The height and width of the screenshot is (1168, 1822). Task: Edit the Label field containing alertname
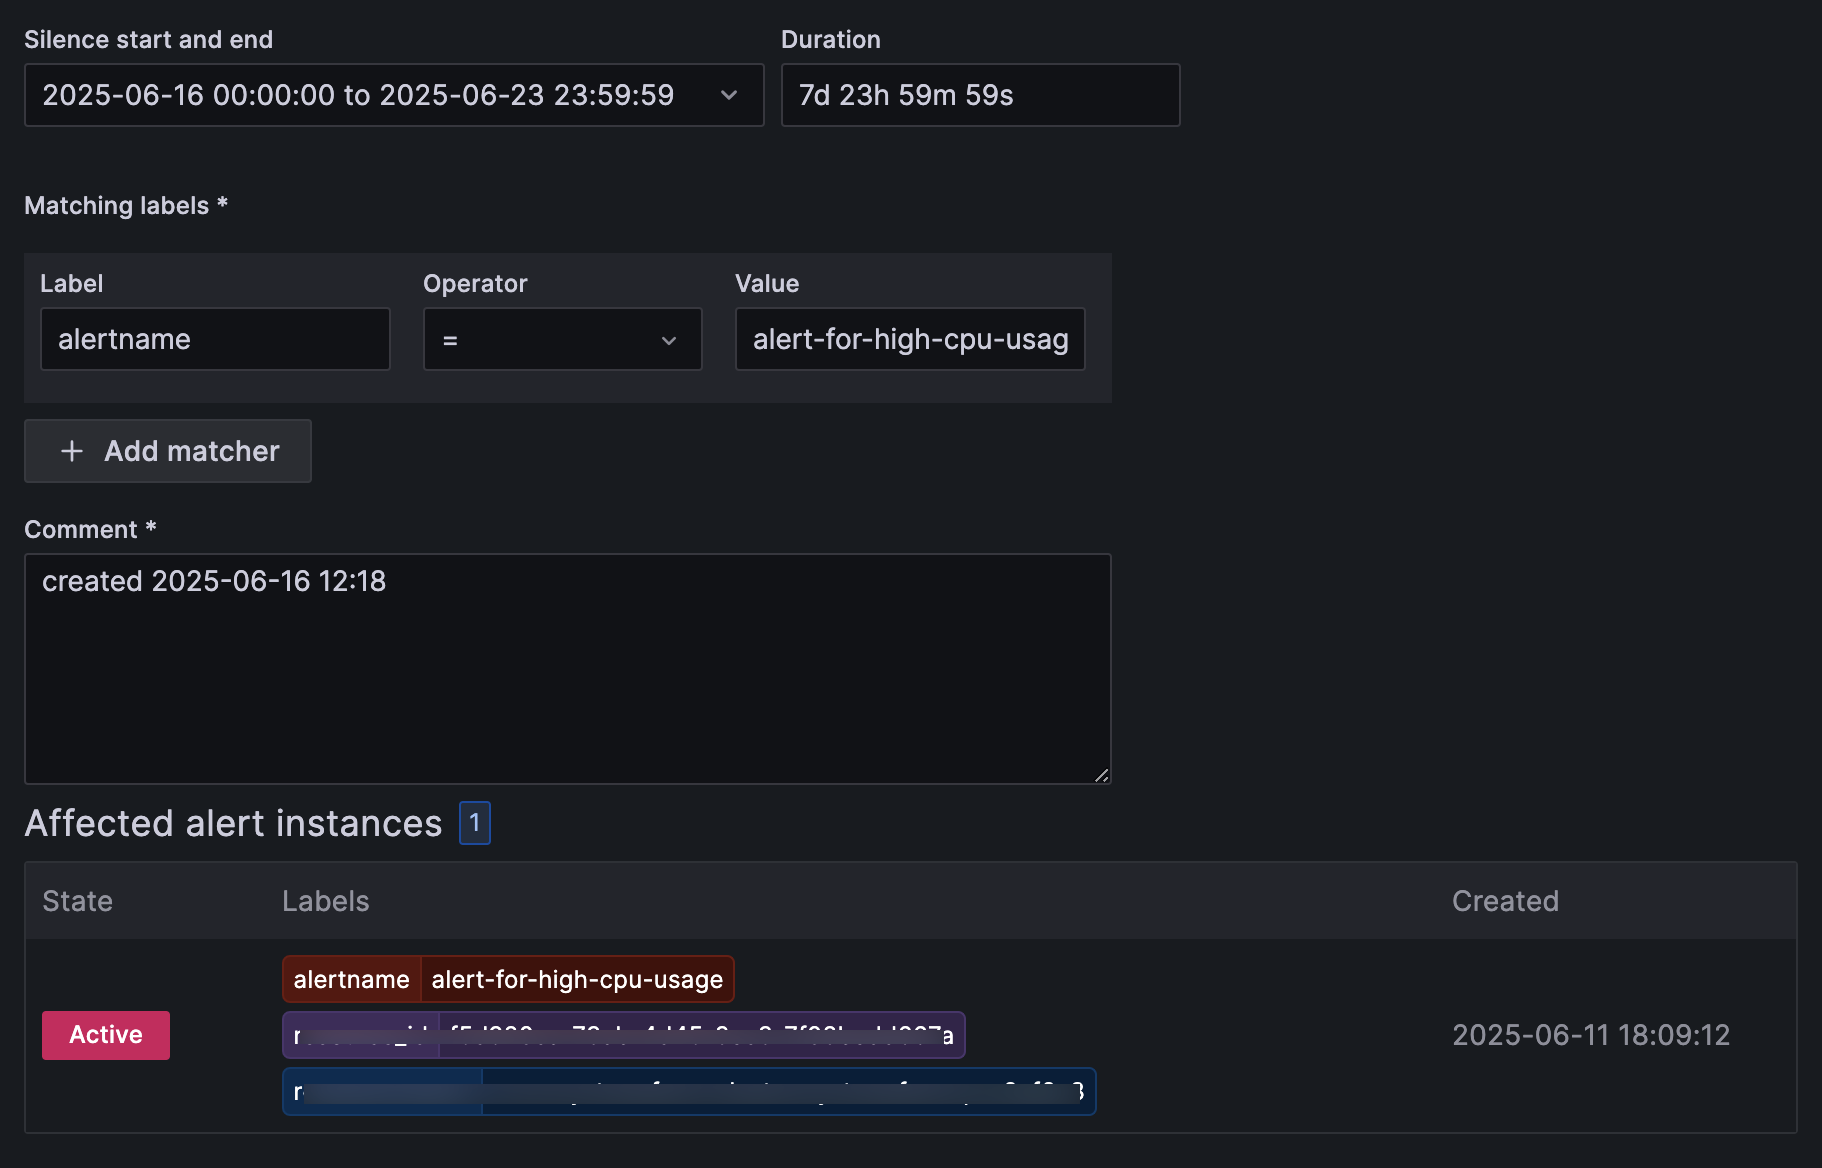pos(214,339)
